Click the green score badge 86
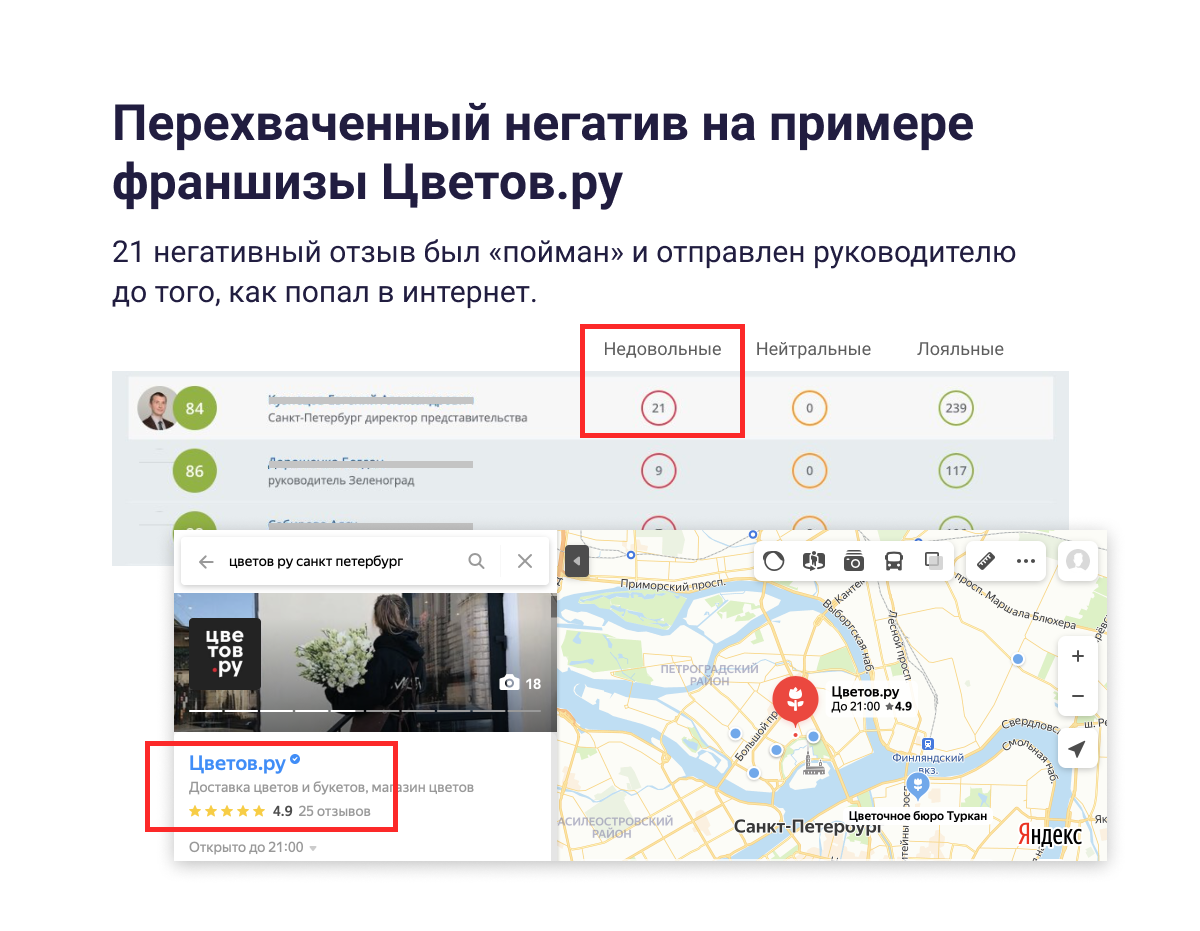 (x=195, y=470)
